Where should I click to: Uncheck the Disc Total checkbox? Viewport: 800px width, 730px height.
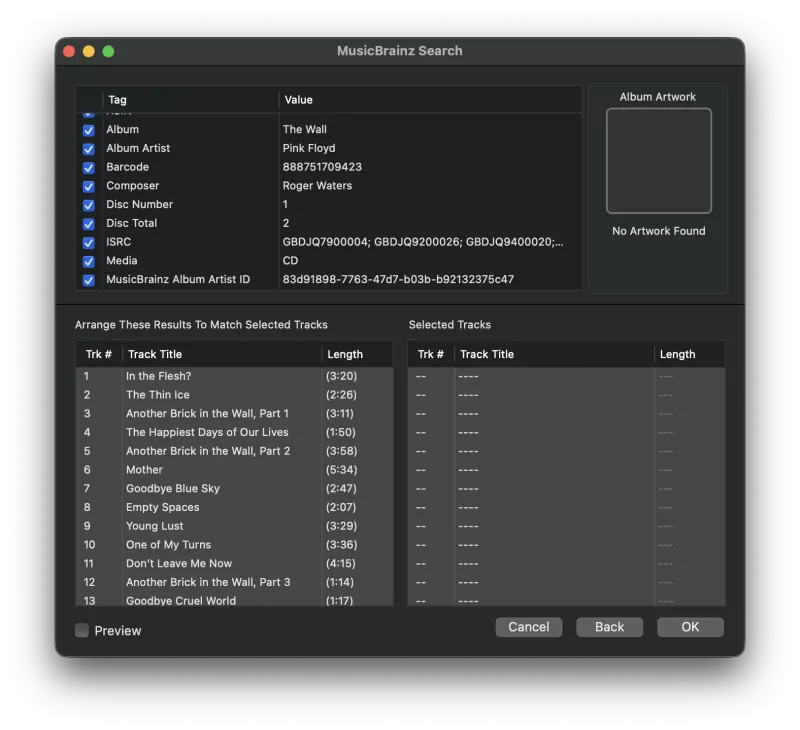click(x=88, y=224)
